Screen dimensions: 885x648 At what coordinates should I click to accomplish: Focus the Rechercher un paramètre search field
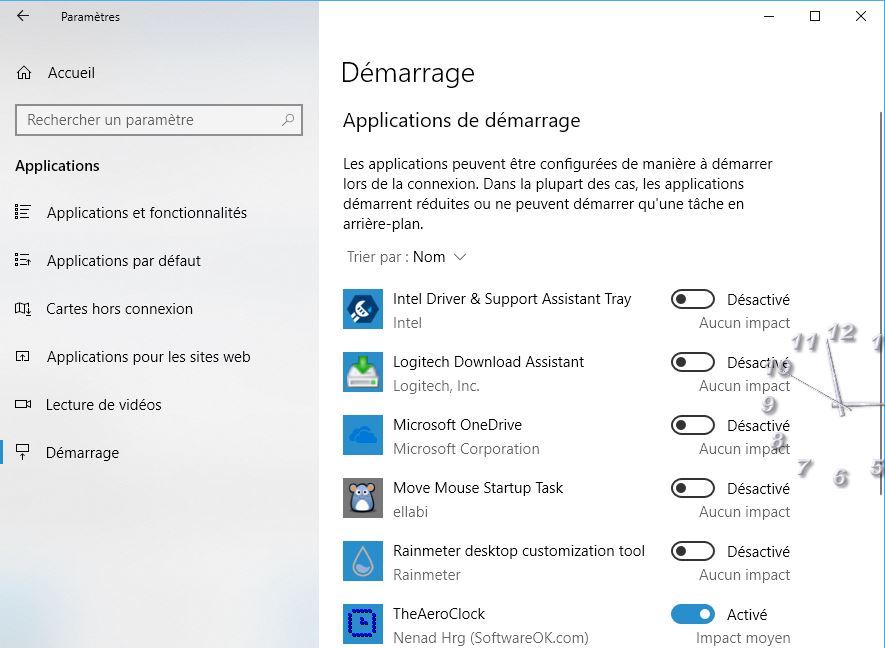pyautogui.click(x=159, y=120)
